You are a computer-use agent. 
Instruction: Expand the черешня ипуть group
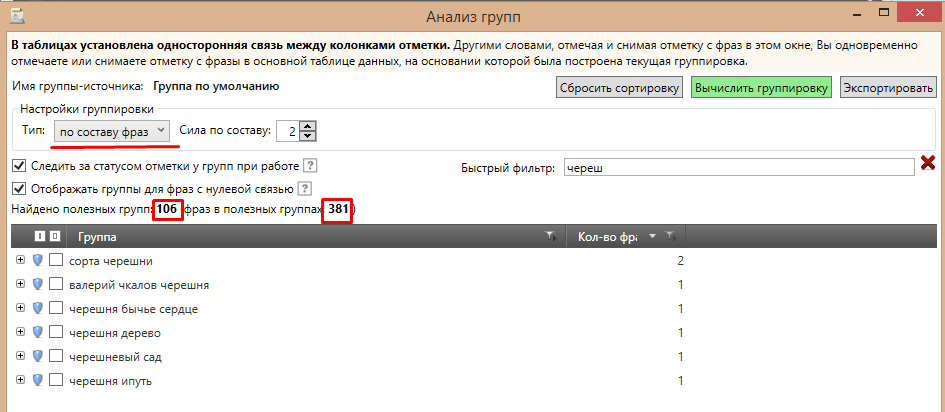click(20, 380)
